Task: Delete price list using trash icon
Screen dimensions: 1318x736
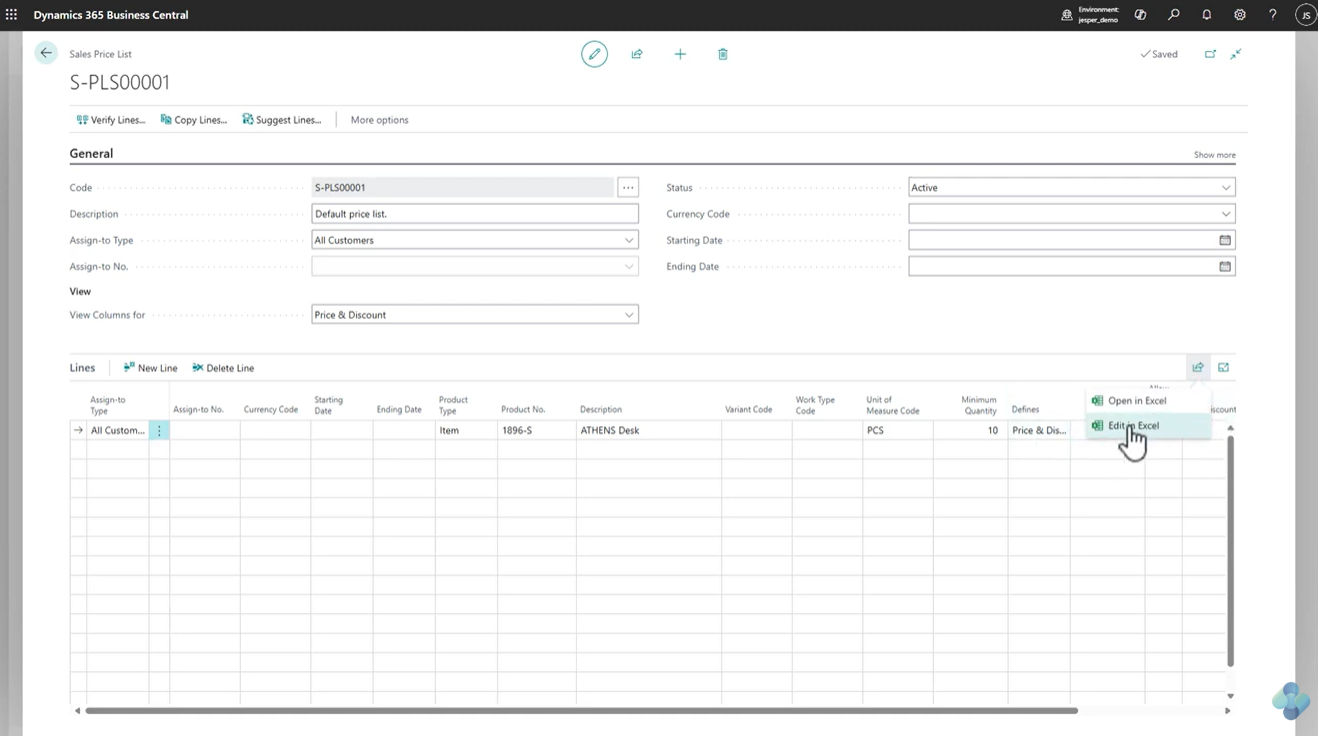Action: [x=723, y=54]
